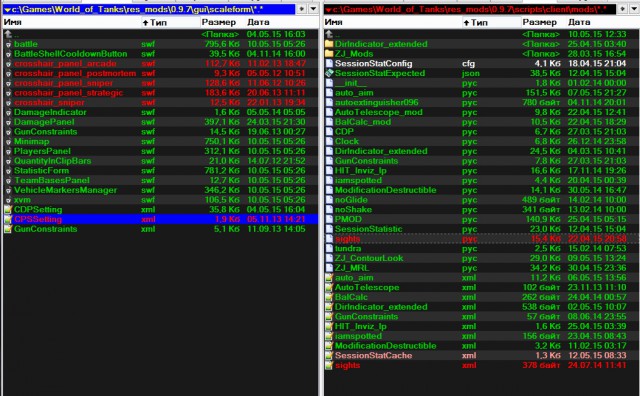
Task: Select the crosshair_sniper file name
Action: (49, 102)
